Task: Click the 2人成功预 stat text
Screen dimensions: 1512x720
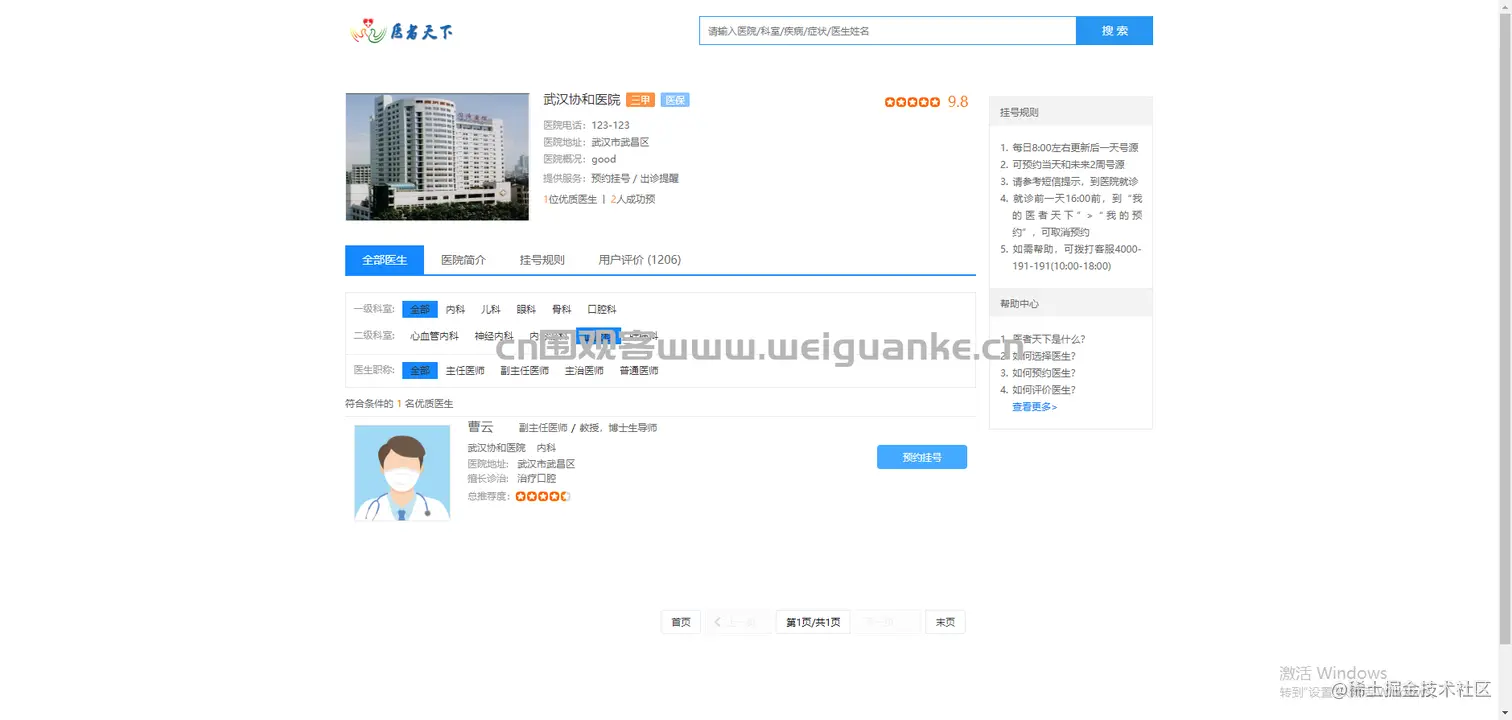Action: click(633, 200)
